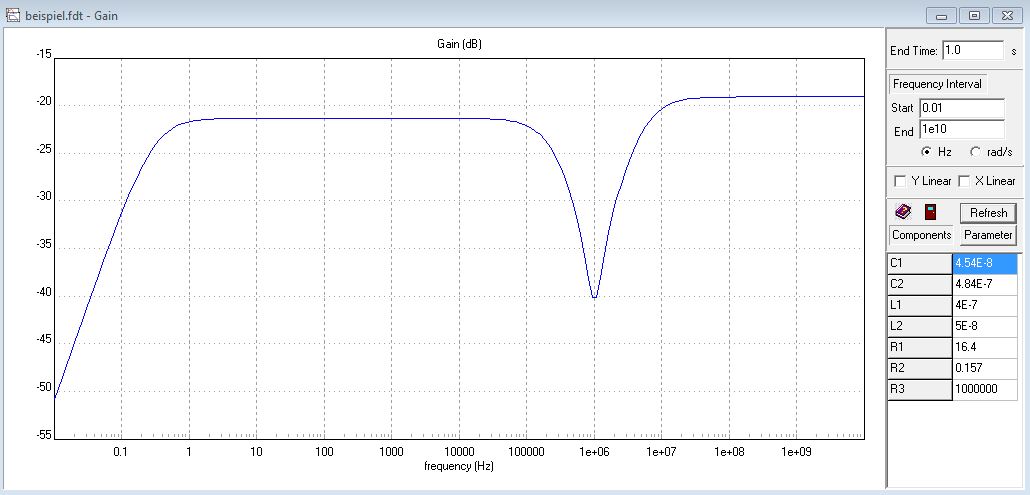The image size is (1030, 495).
Task: Select the Hz radio button
Action: coord(926,152)
